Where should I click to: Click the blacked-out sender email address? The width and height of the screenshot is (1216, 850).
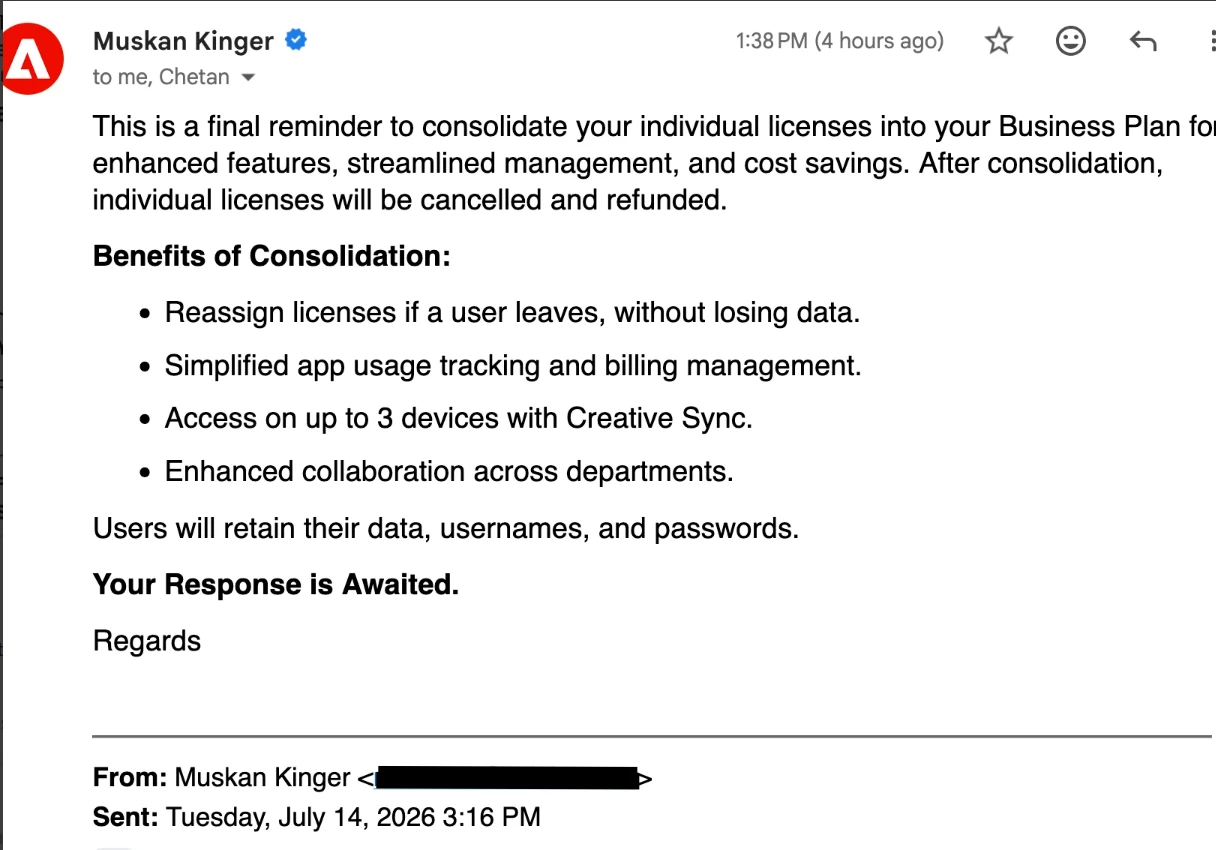pos(507,778)
